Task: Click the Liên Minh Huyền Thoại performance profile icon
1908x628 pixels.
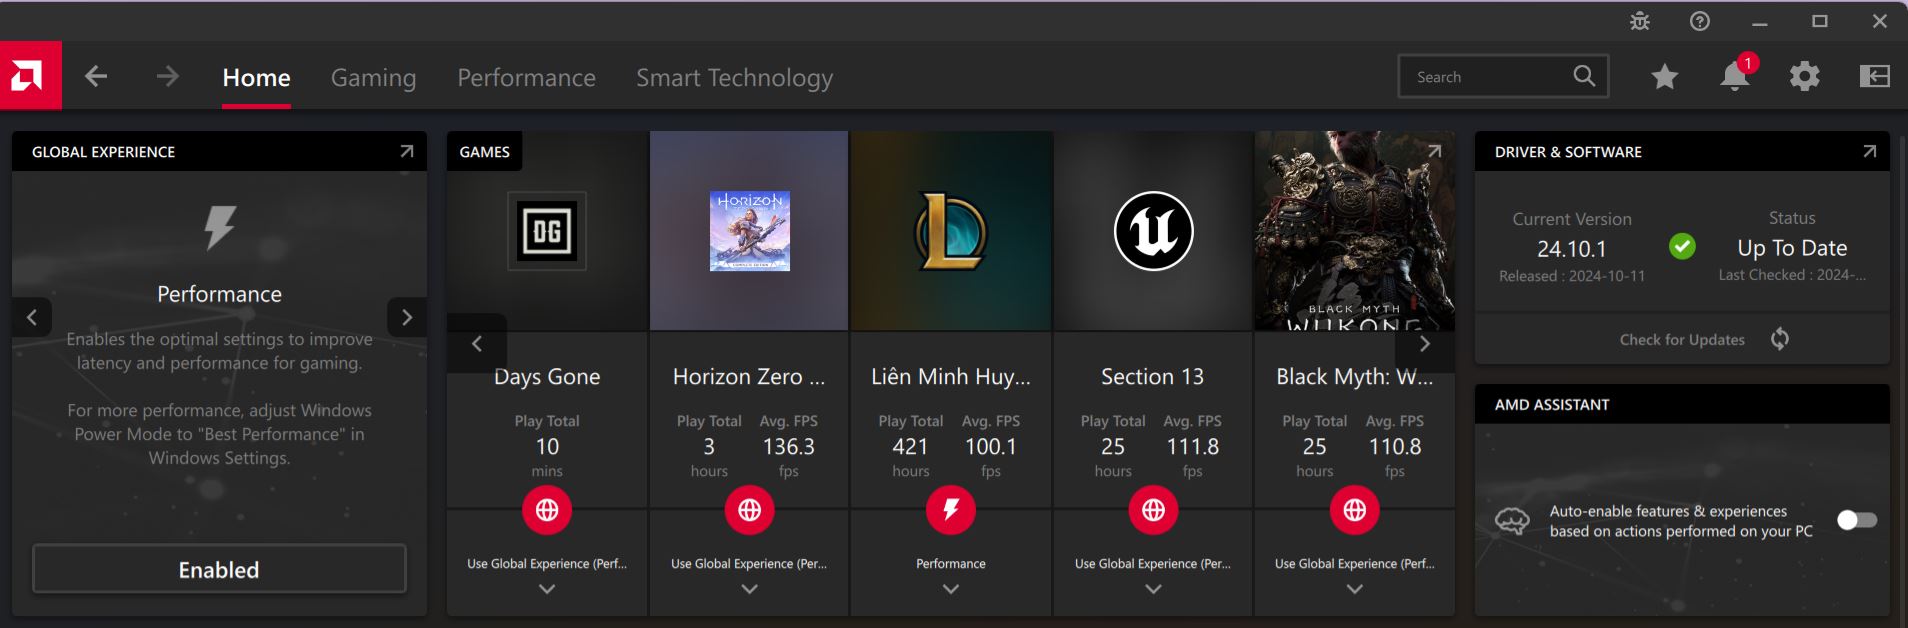Action: pyautogui.click(x=950, y=510)
